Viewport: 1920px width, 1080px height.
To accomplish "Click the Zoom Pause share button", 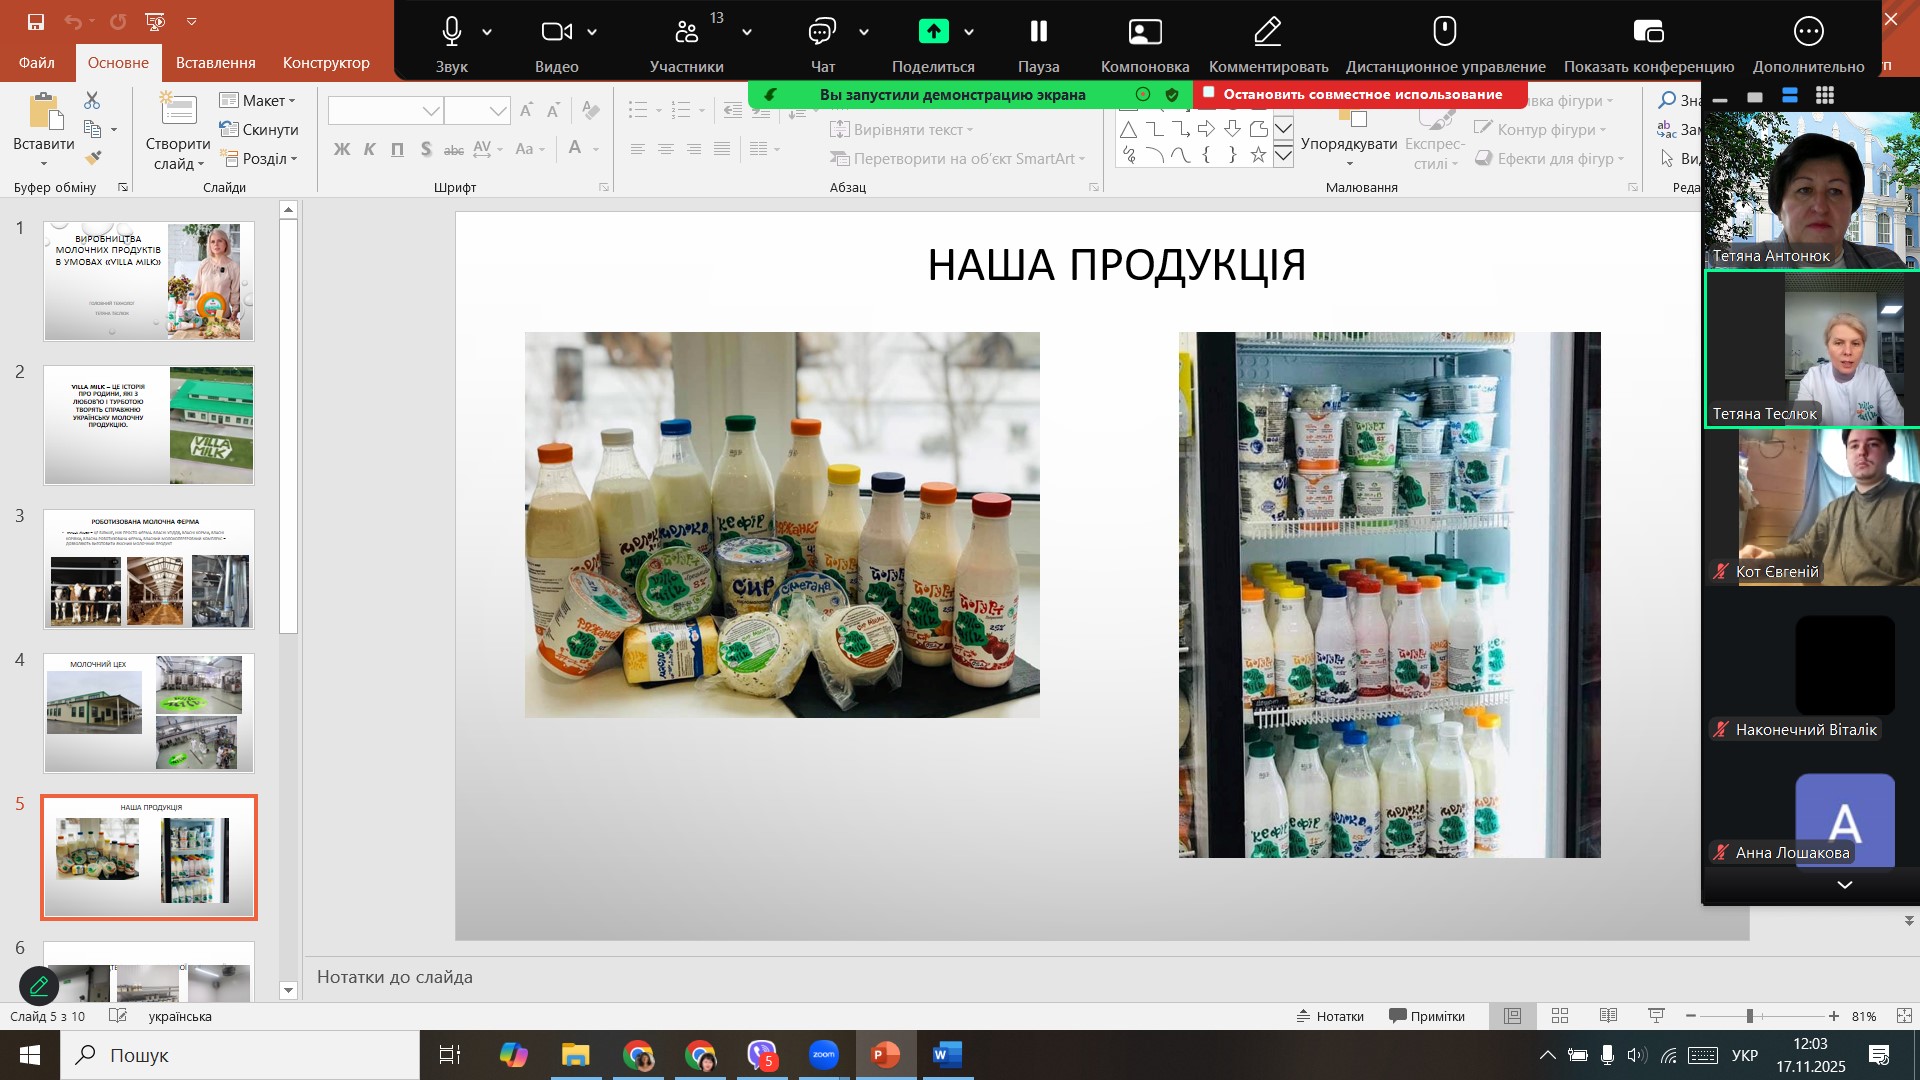I will tap(1038, 32).
